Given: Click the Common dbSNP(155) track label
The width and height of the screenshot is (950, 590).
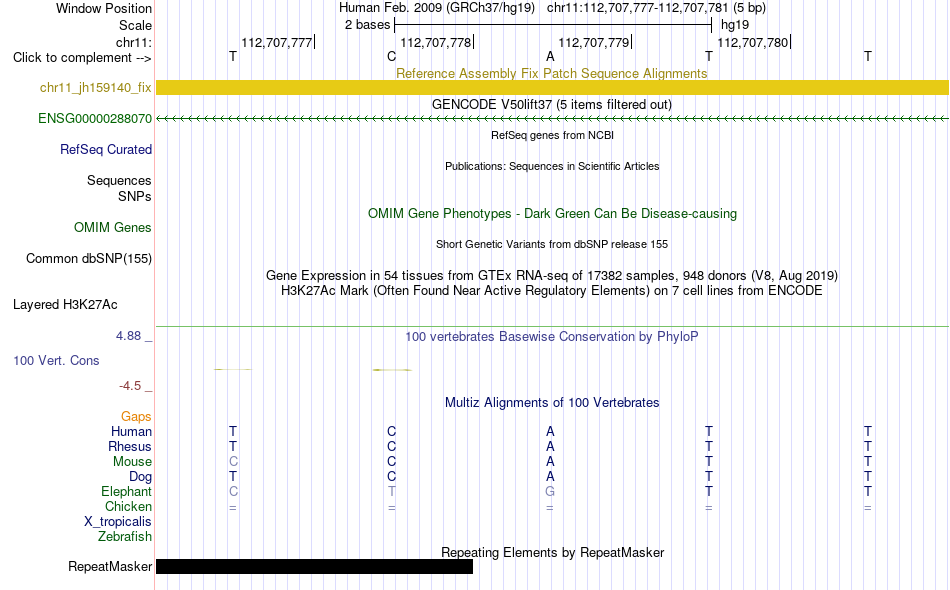Looking at the screenshot, I should [x=88, y=259].
